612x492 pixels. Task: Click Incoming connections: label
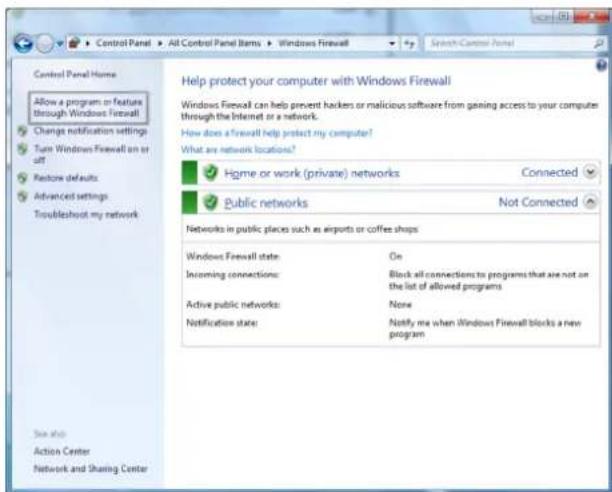pos(232,275)
